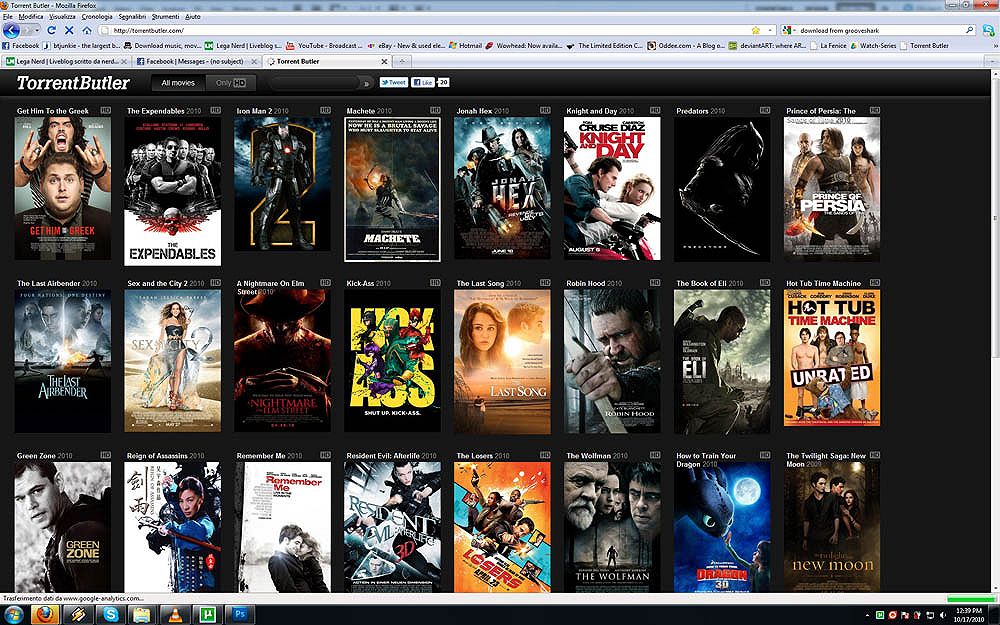Open the back/forward history dropdown arrow
Image resolution: width=1000 pixels, height=625 pixels.
[36, 30]
